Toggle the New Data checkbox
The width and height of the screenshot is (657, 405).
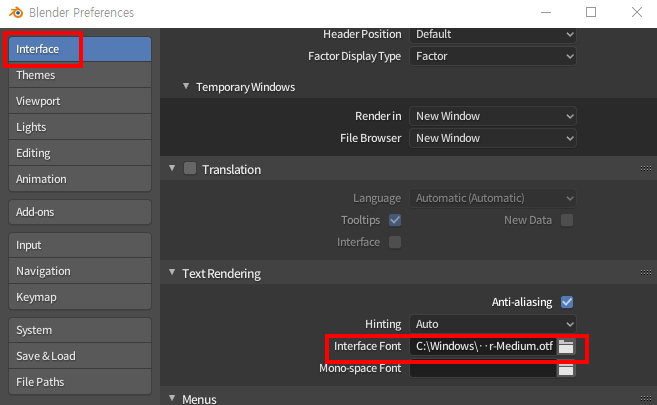click(x=567, y=220)
